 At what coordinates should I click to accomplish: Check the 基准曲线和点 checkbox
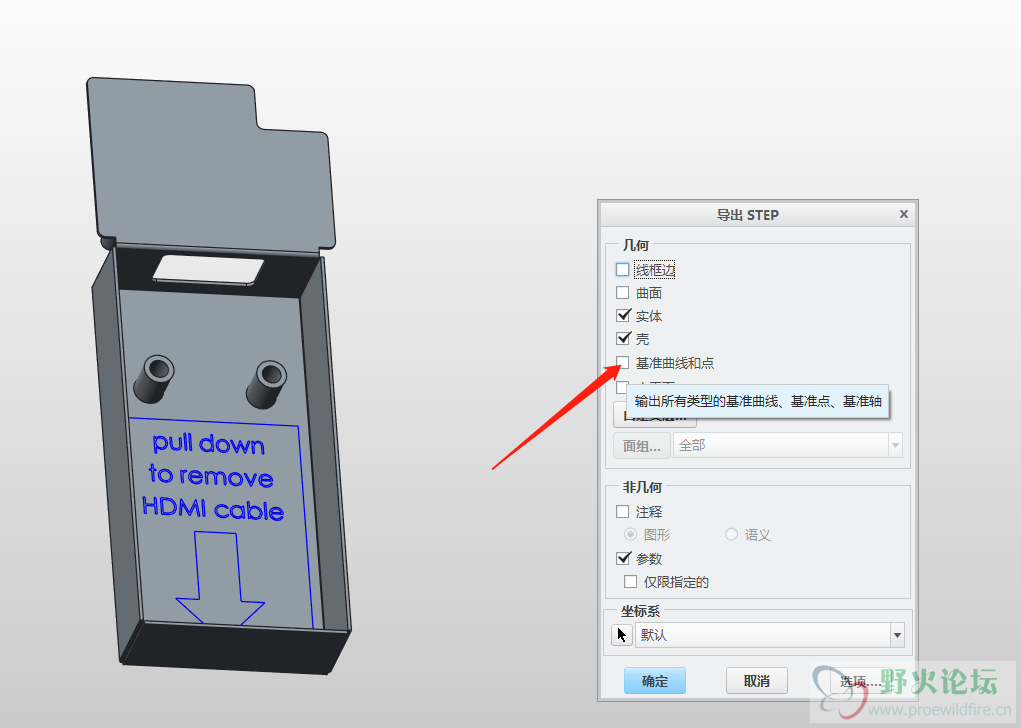[x=623, y=362]
